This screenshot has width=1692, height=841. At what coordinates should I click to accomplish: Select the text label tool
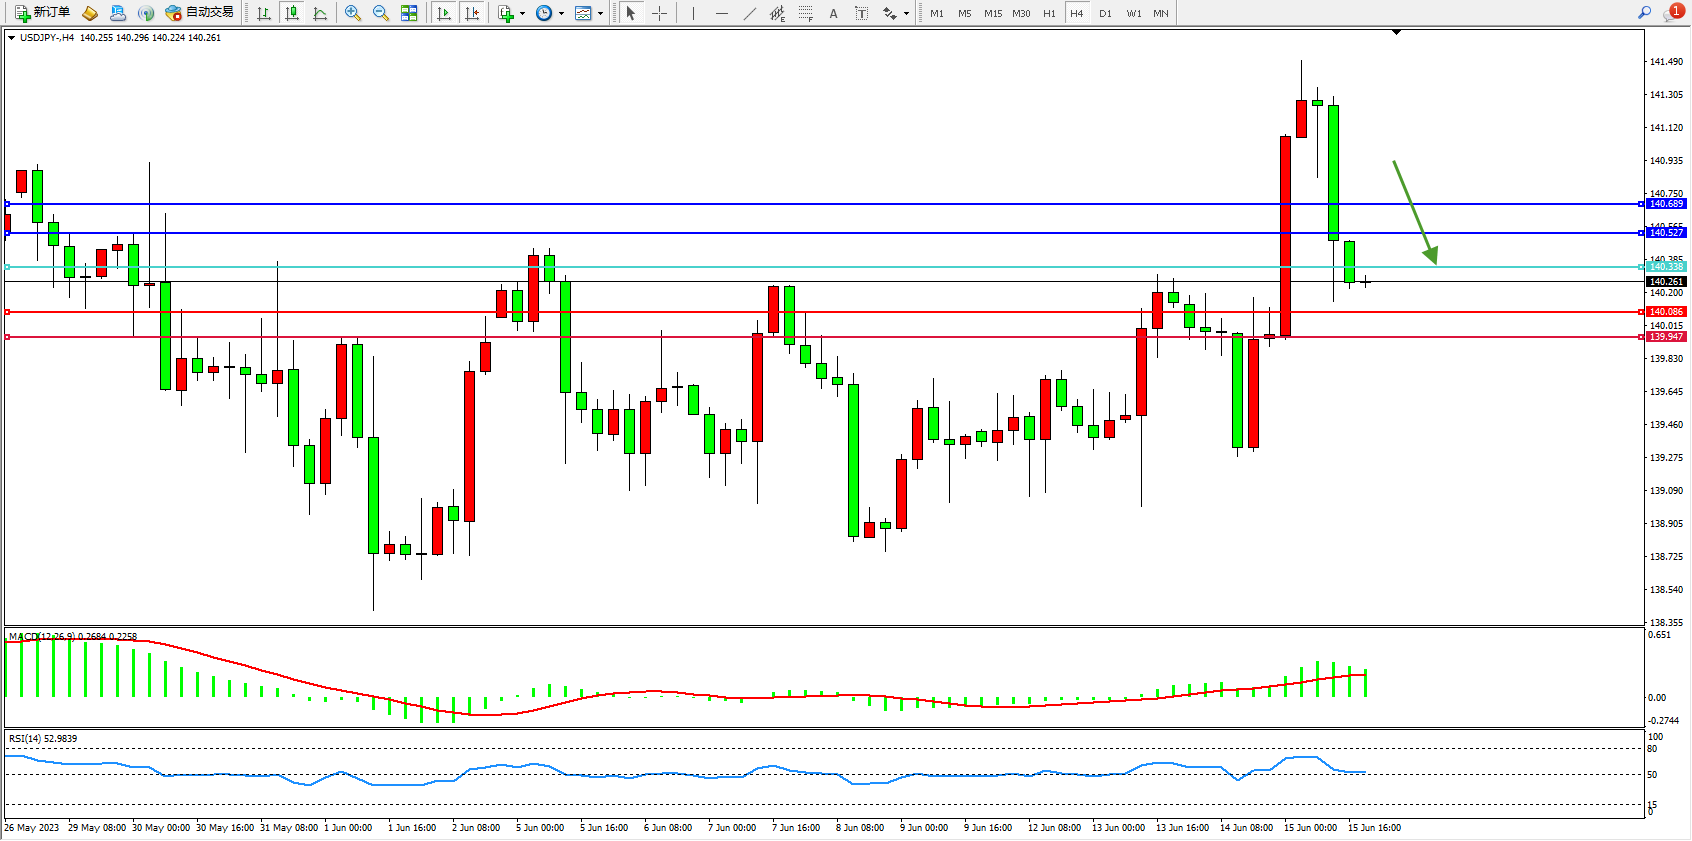coord(862,13)
